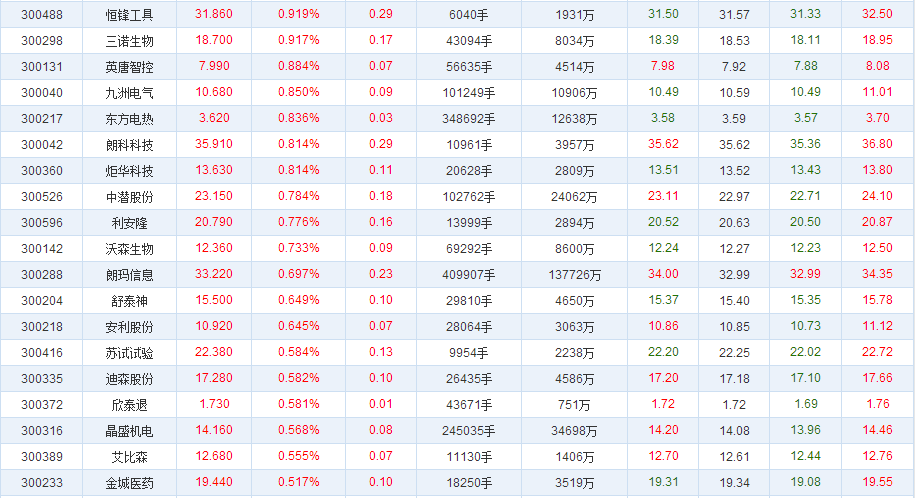Open stock code 300218
The image size is (916, 498).
coord(41,327)
